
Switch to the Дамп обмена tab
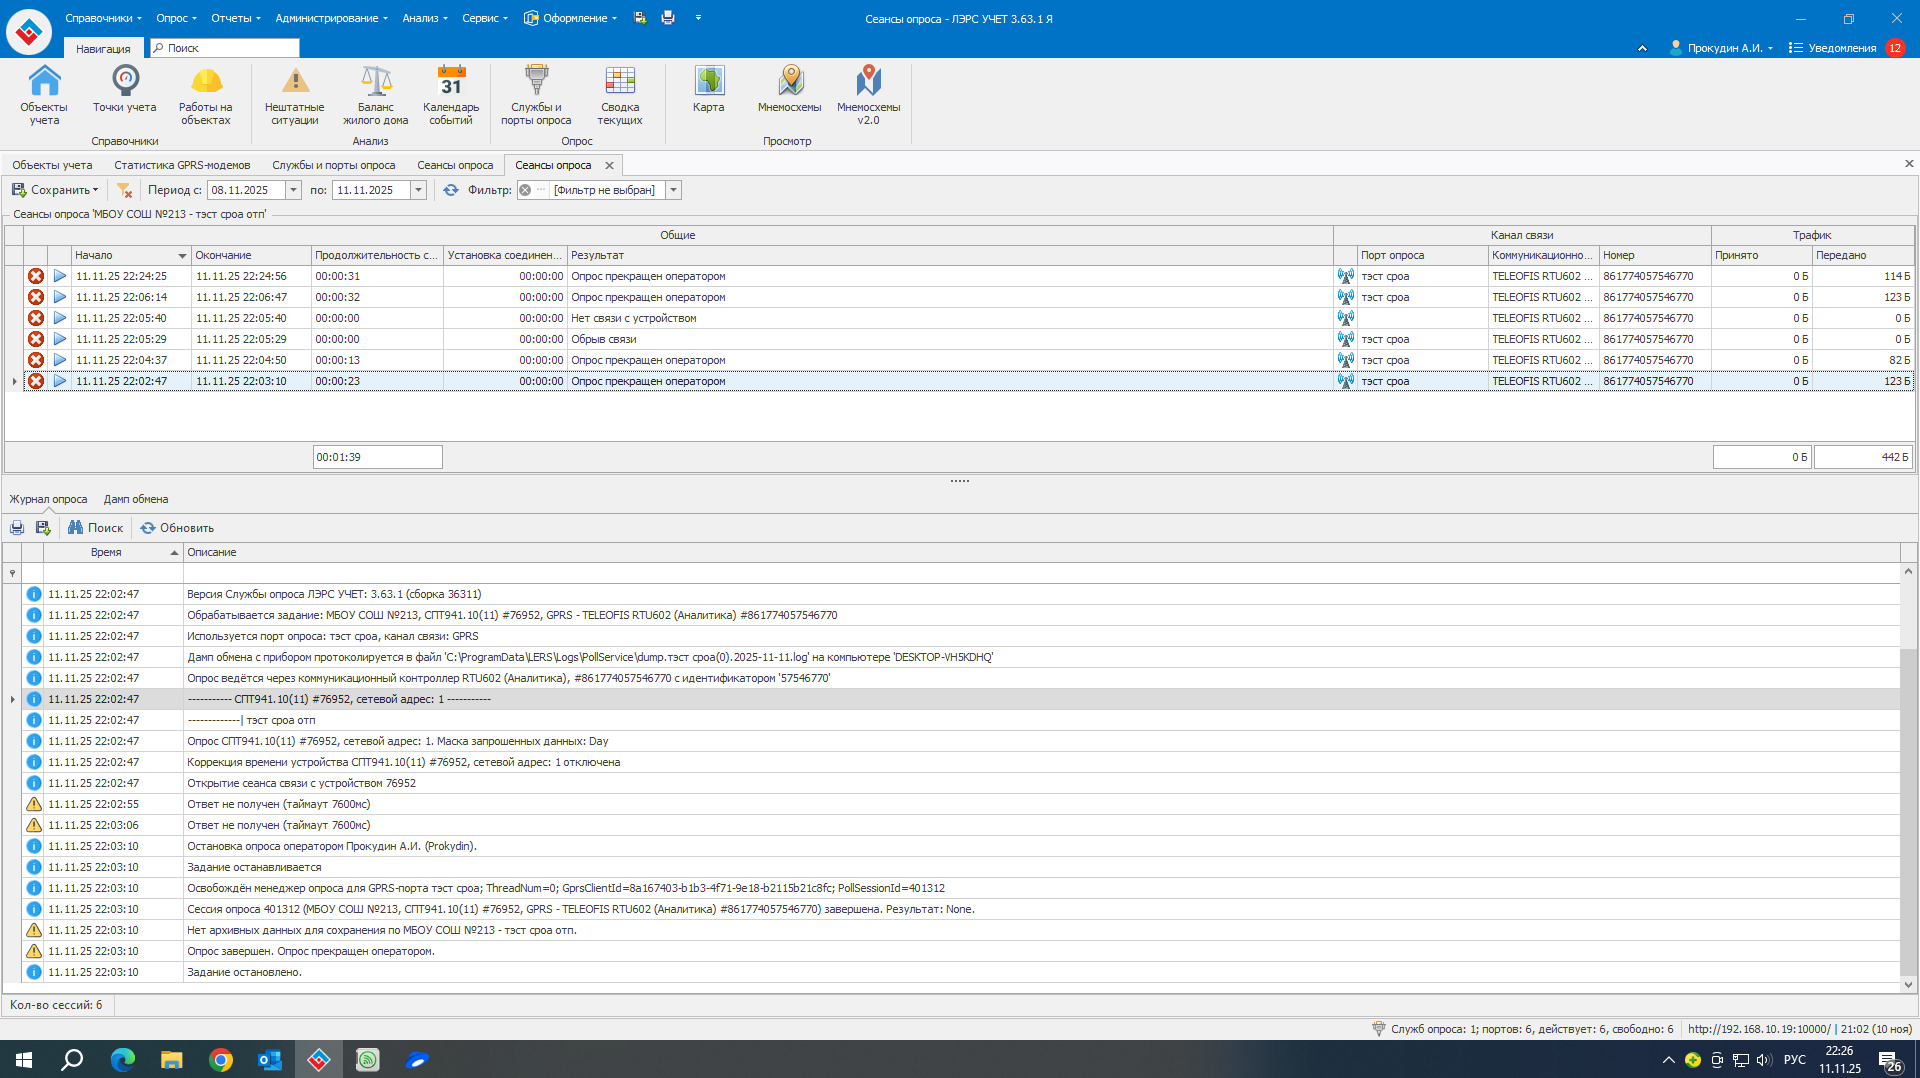pos(136,499)
